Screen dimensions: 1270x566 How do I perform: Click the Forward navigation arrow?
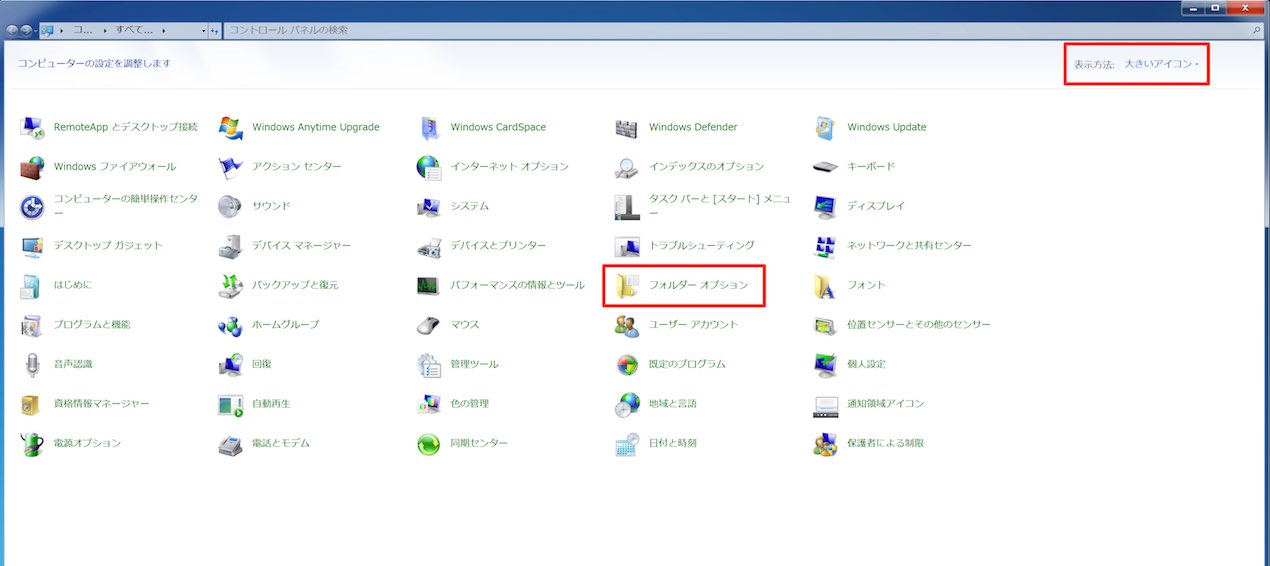pos(26,31)
